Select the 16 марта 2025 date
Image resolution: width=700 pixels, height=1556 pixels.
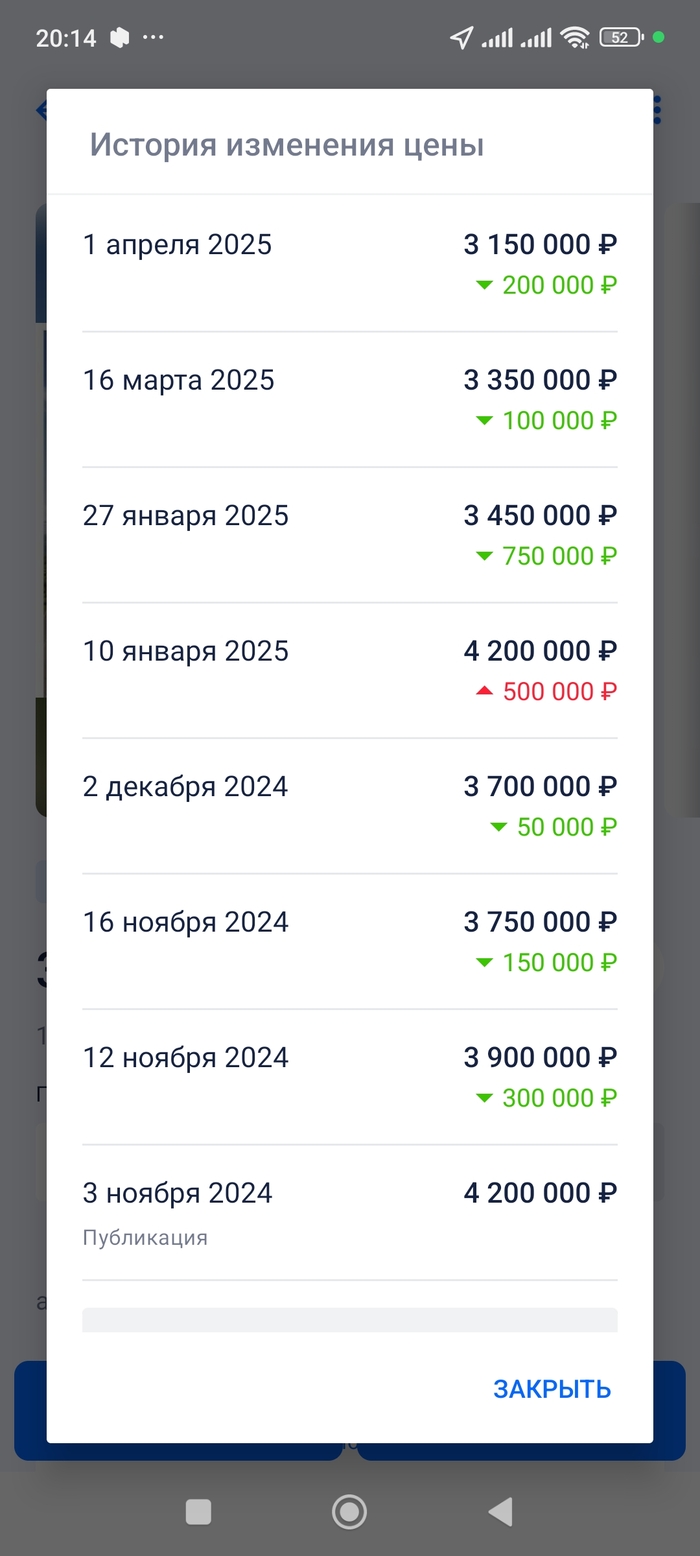click(178, 381)
